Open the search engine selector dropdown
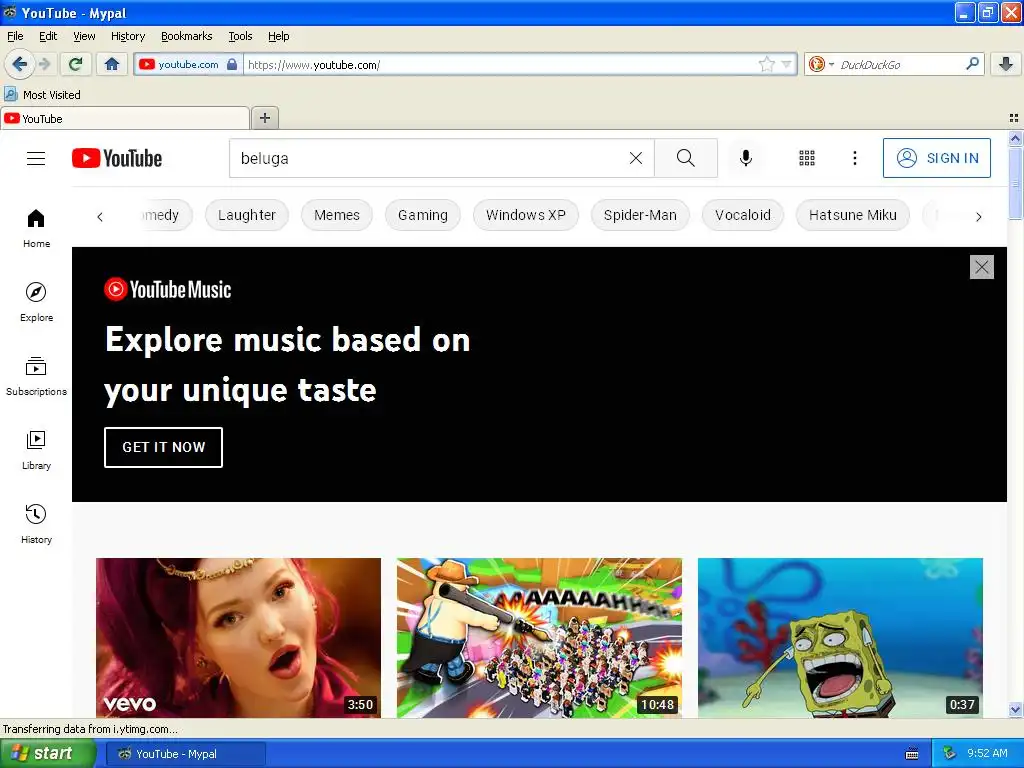 point(821,64)
